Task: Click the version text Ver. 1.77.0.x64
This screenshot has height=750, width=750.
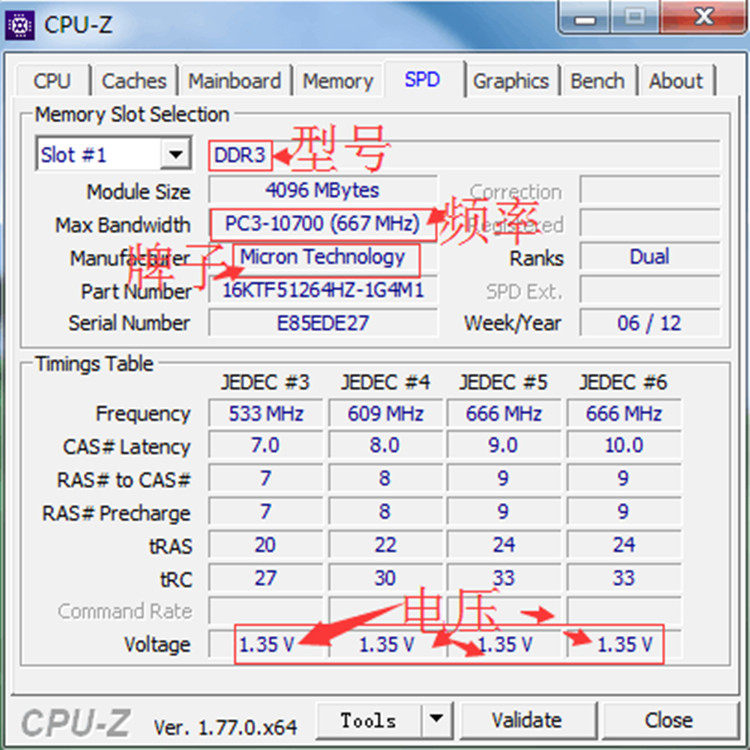Action: tap(225, 728)
